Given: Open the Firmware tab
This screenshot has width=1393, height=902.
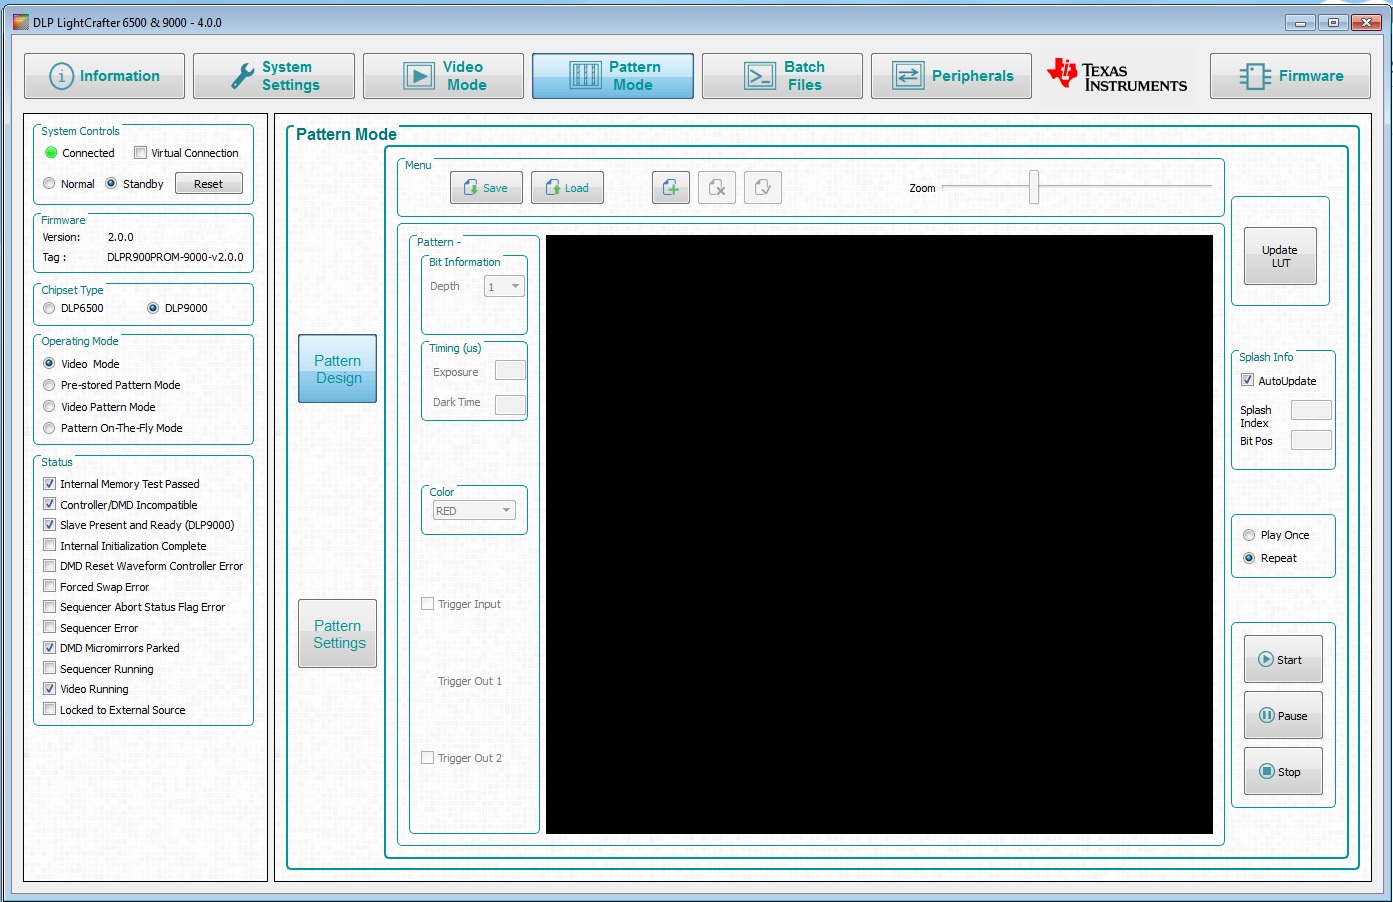Looking at the screenshot, I should [1290, 76].
